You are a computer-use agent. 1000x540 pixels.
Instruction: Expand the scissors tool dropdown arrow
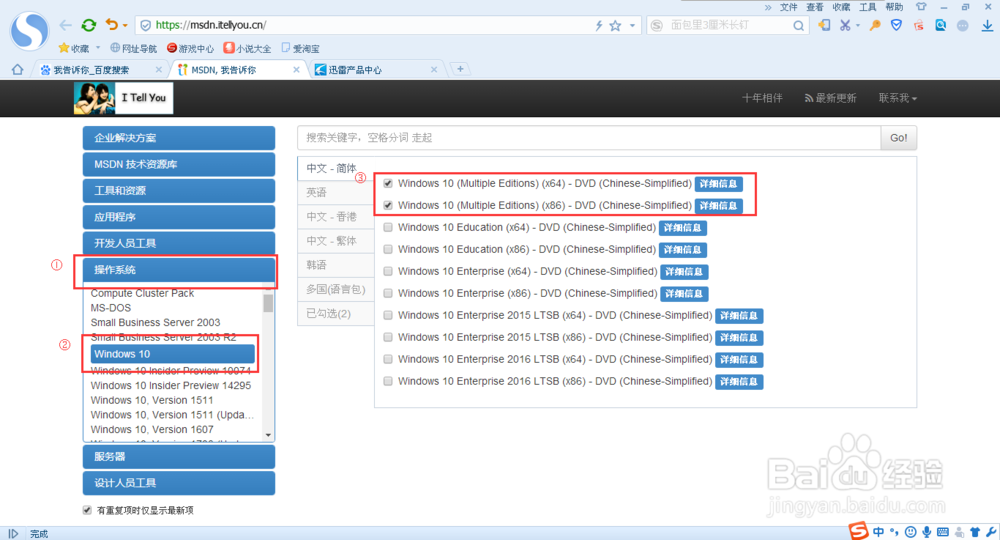[858, 26]
